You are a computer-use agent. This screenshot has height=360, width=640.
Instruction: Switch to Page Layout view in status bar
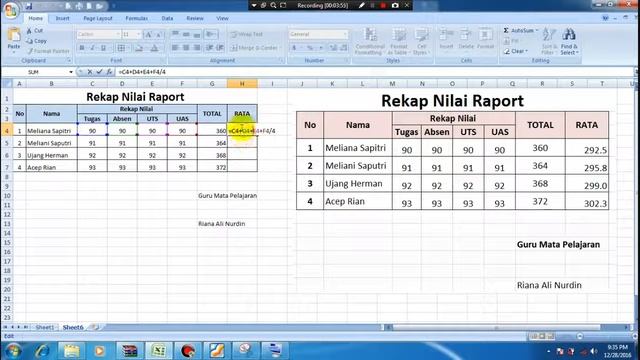(542, 336)
